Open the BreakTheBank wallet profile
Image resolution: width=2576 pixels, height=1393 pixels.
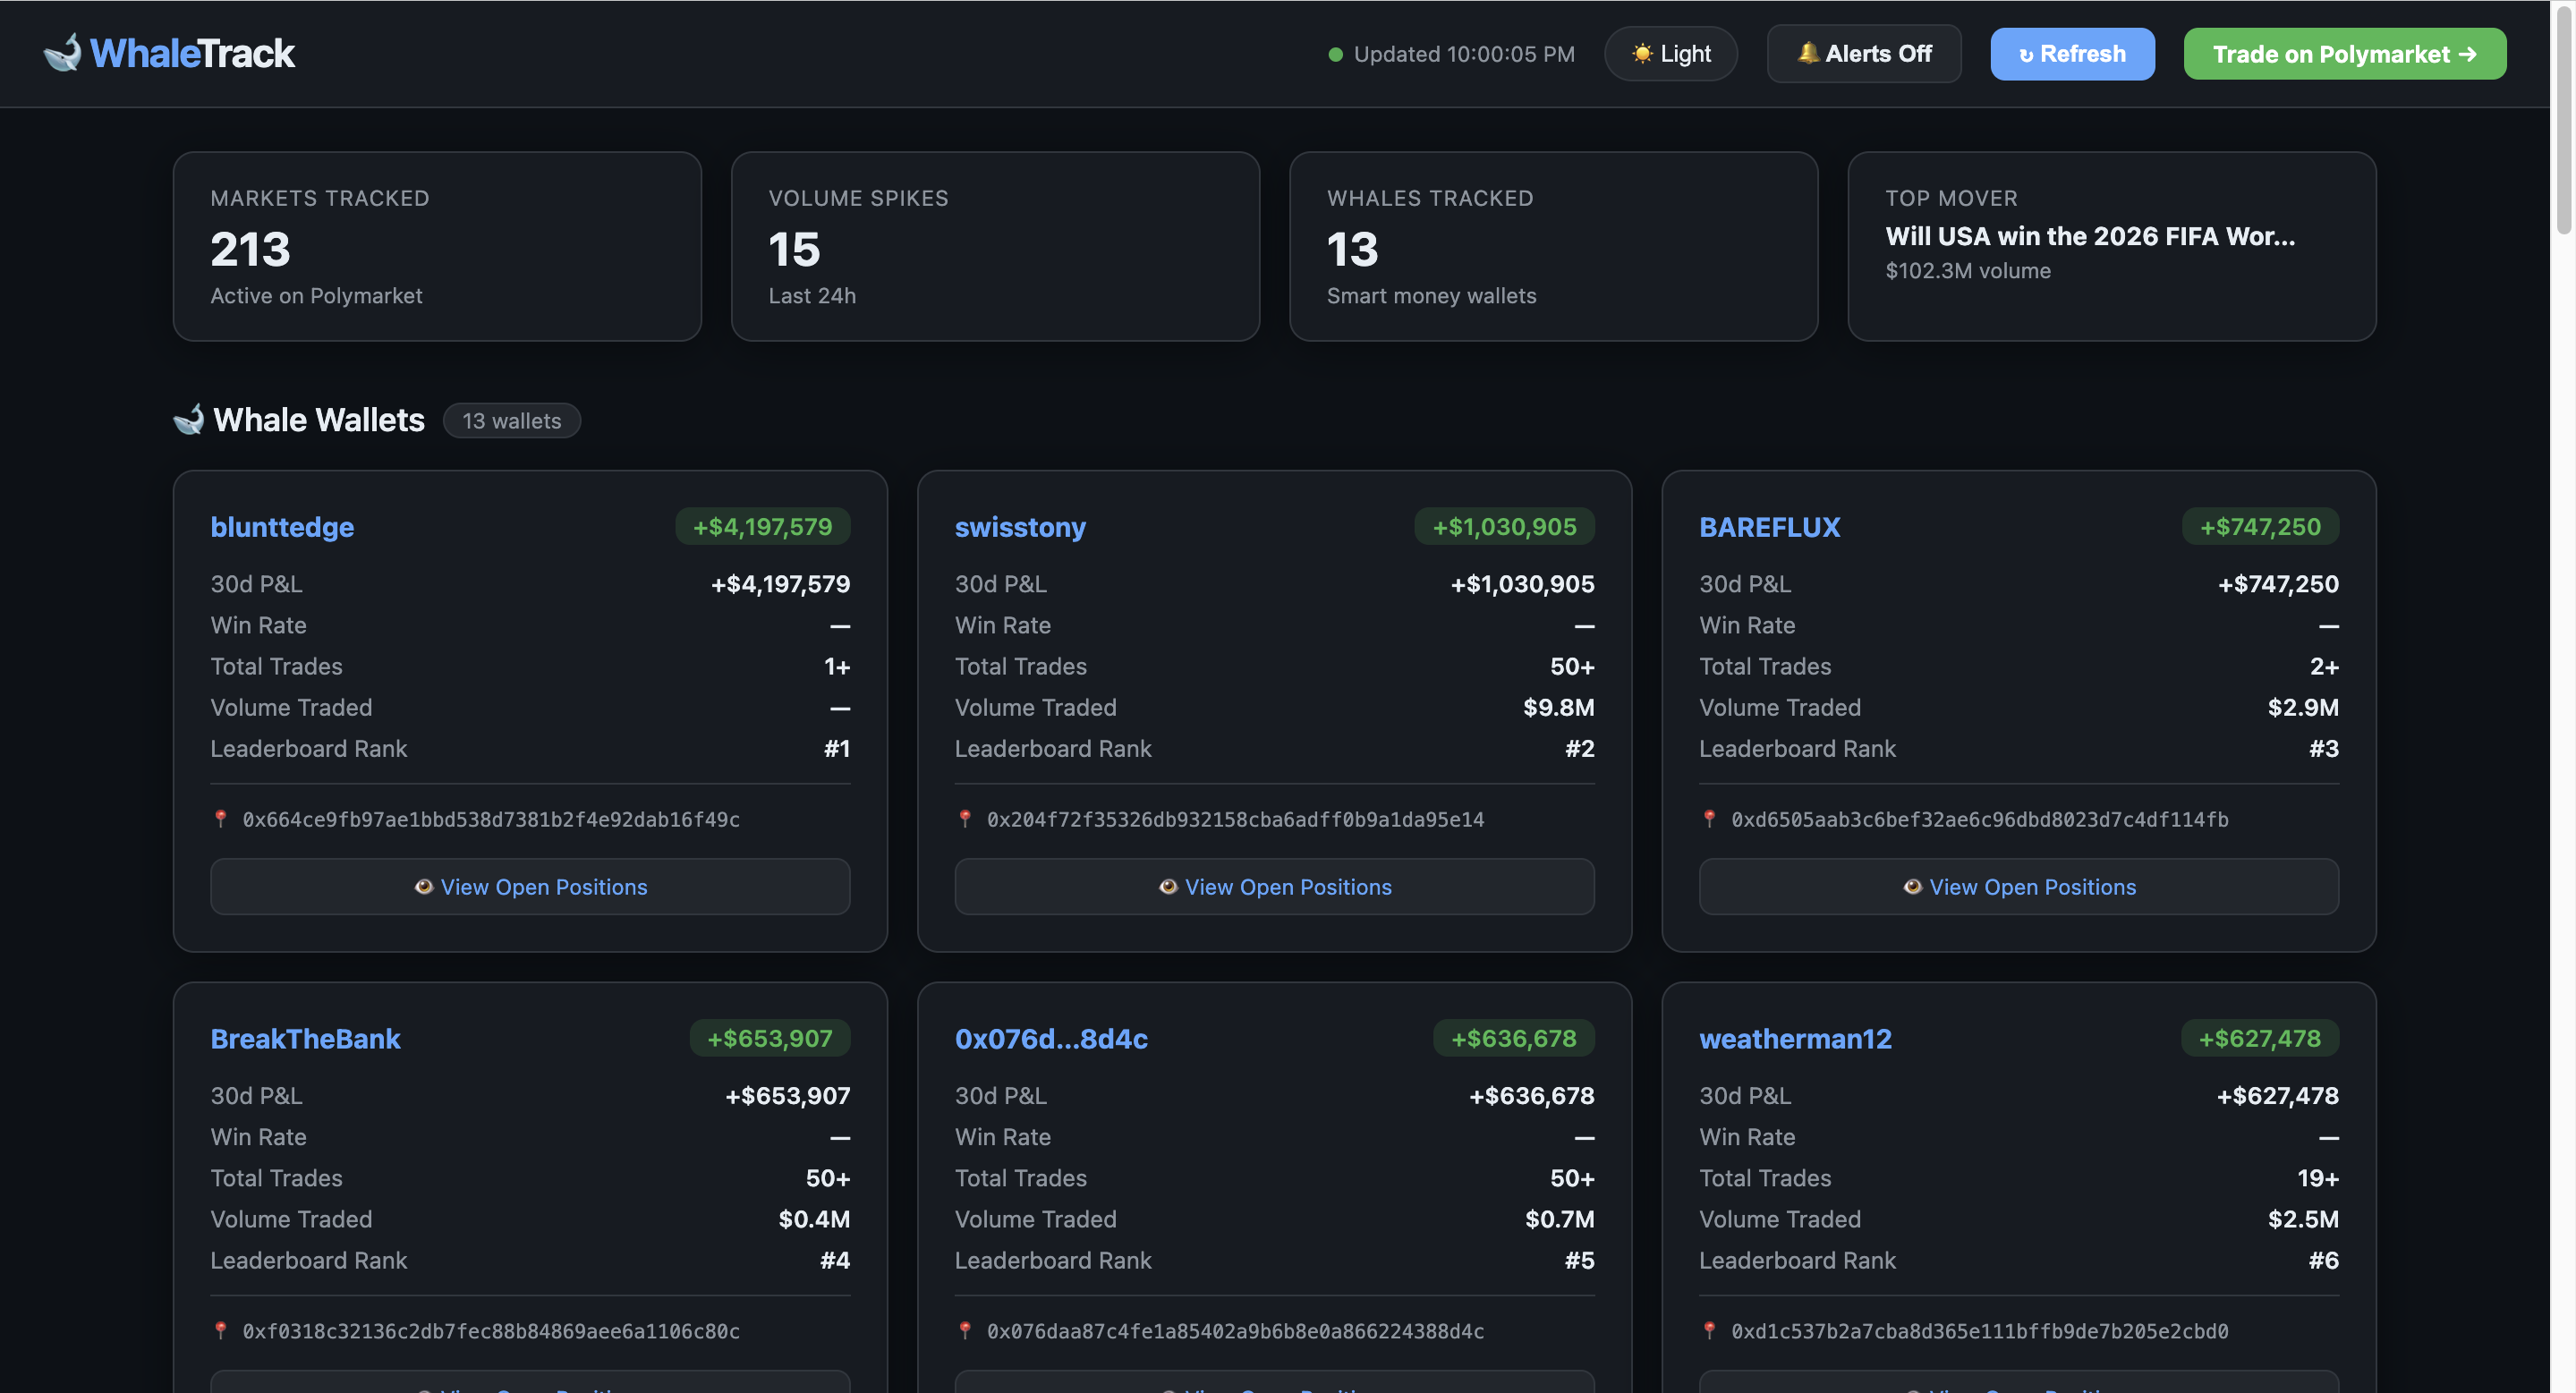305,1039
